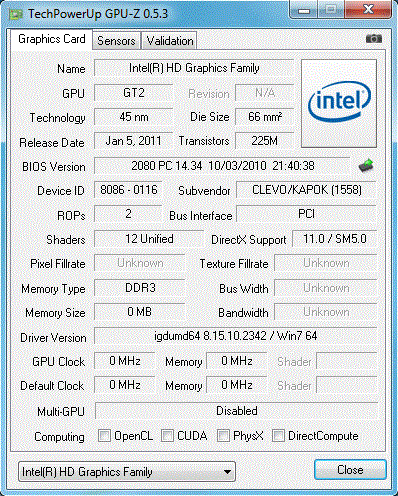The height and width of the screenshot is (496, 398).
Task: Click the Device ID field 8086 - 0116
Action: [128, 190]
